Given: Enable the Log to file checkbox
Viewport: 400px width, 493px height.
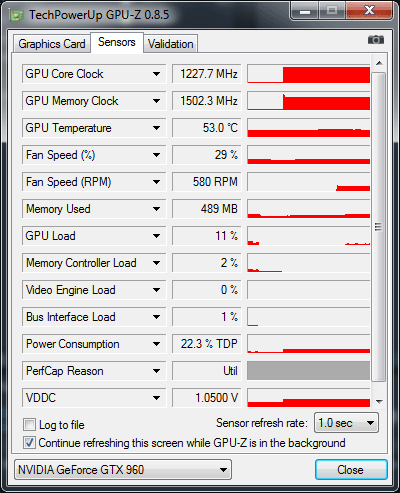Looking at the screenshot, I should 29,425.
